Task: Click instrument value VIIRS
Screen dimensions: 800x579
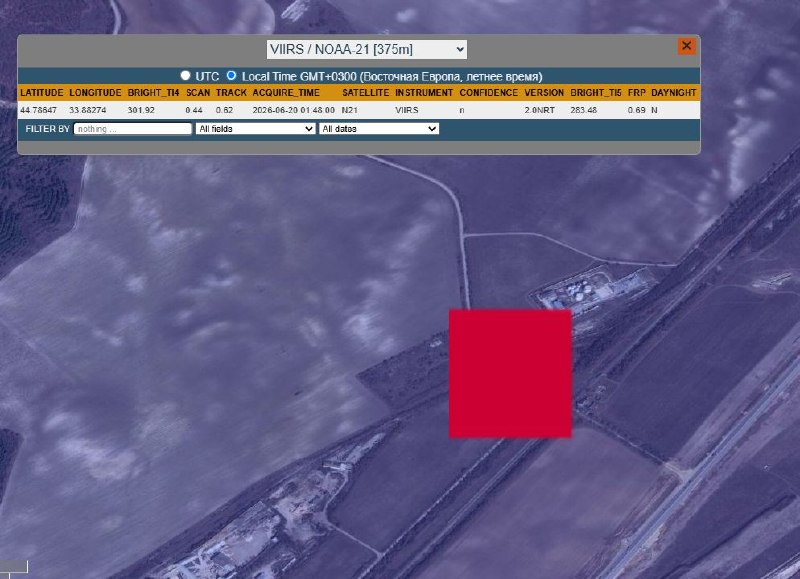Action: point(407,110)
